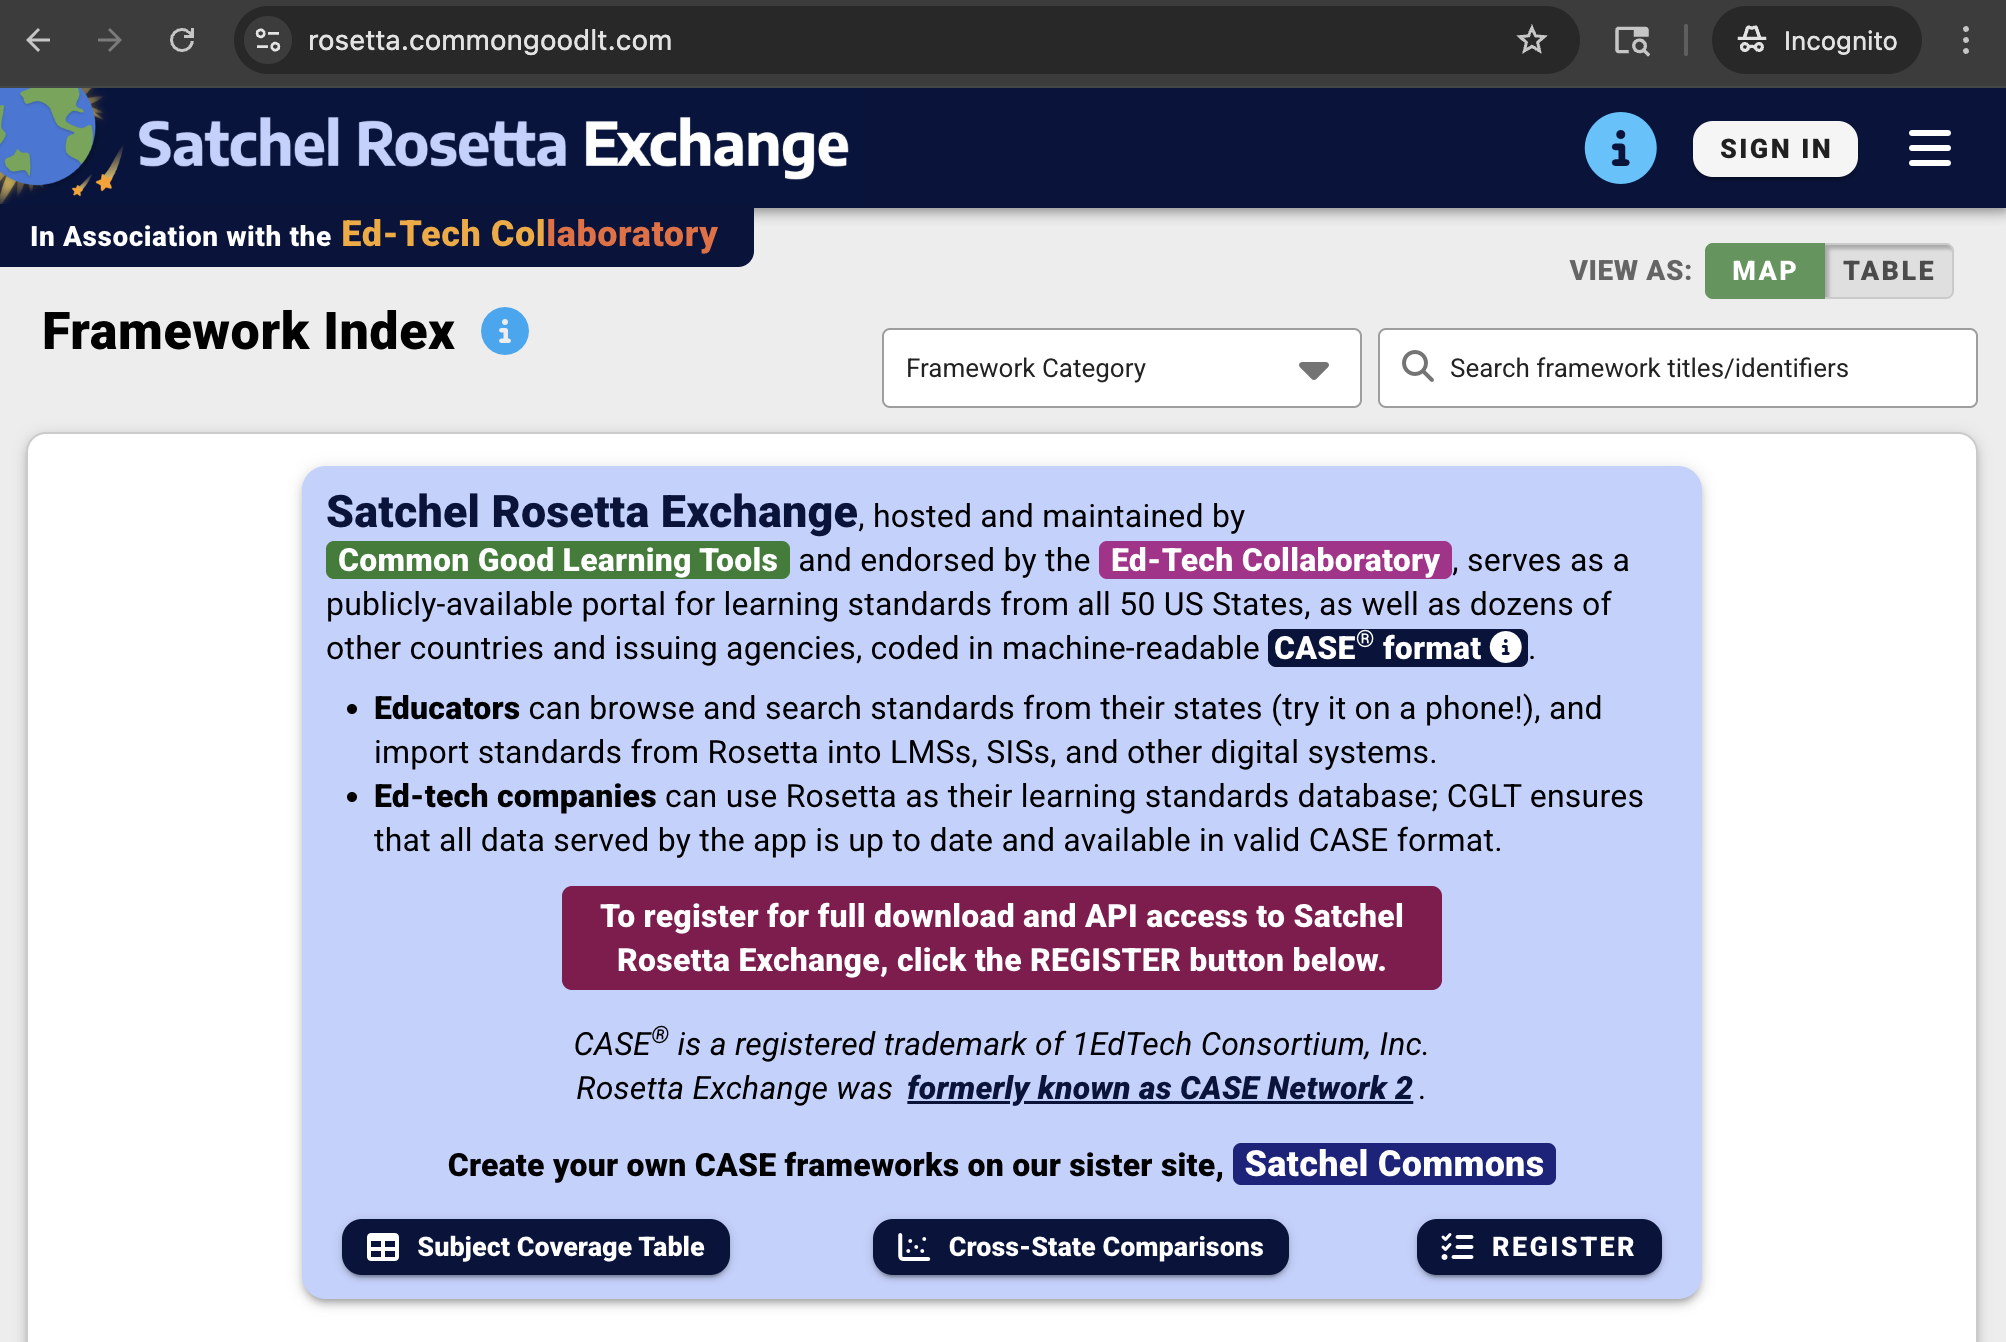
Task: Follow the formerly known as CASE Network 2 link
Action: [1159, 1088]
